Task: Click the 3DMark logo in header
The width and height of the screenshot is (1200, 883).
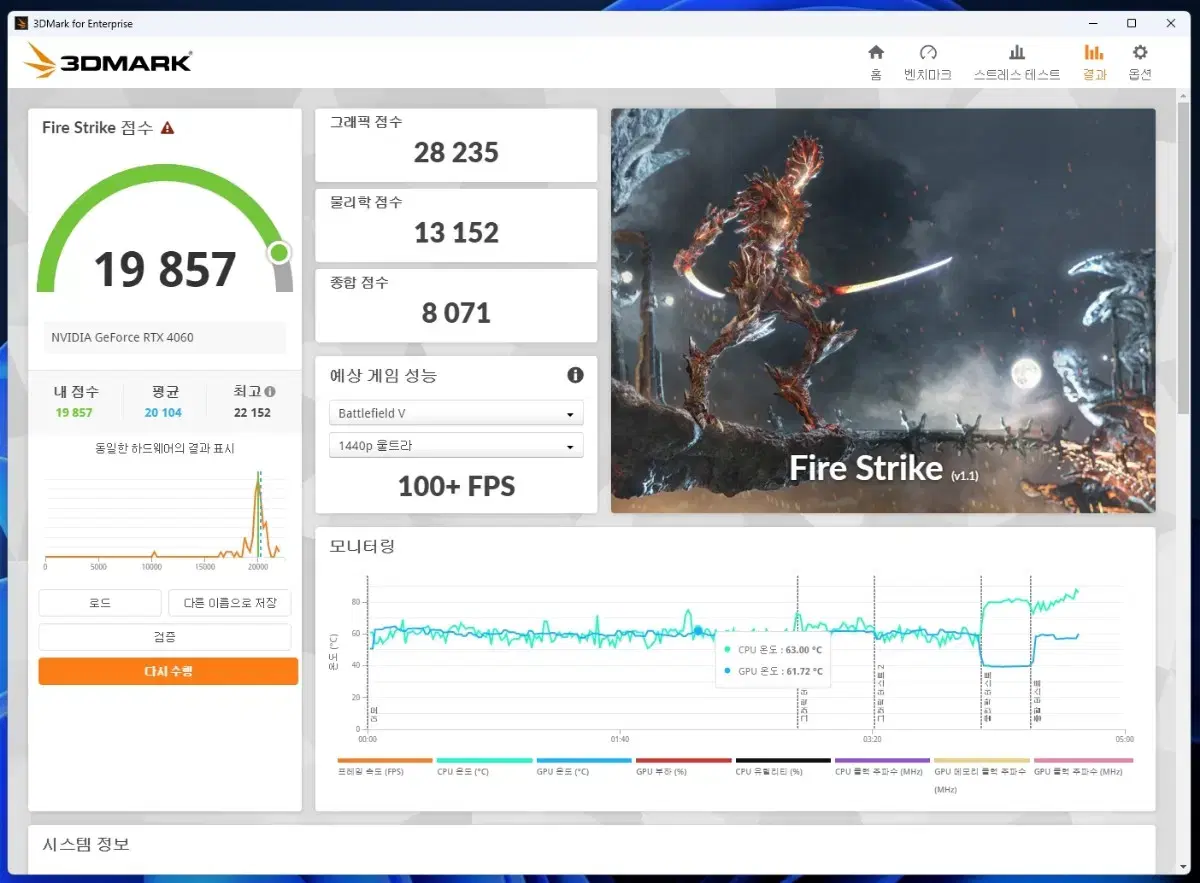Action: pyautogui.click(x=107, y=61)
